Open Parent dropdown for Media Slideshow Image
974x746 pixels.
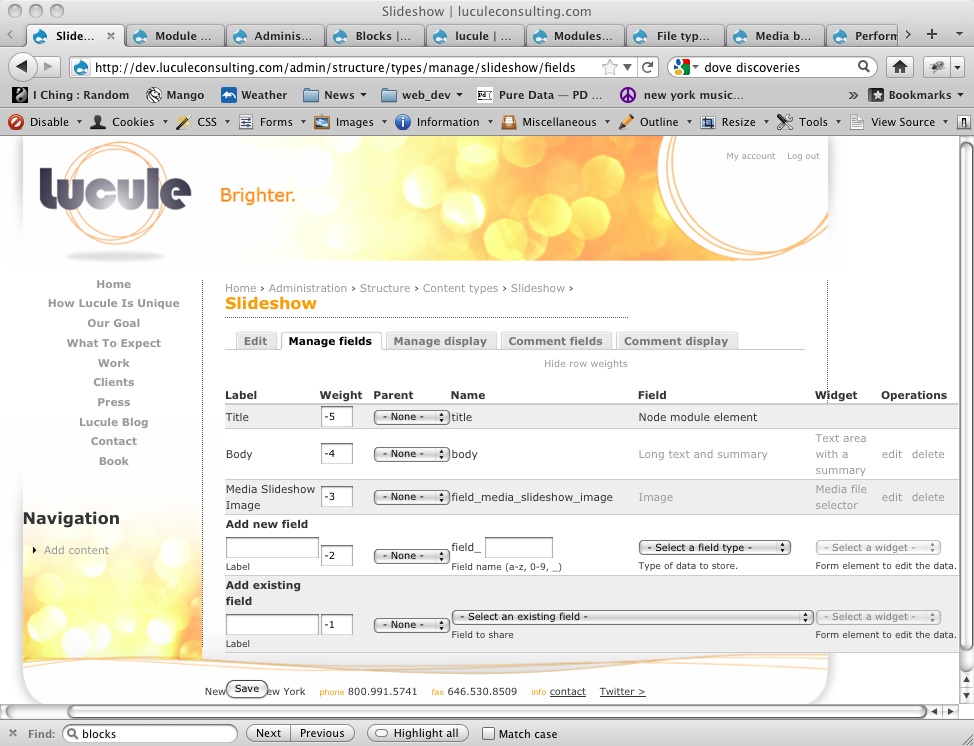[411, 497]
